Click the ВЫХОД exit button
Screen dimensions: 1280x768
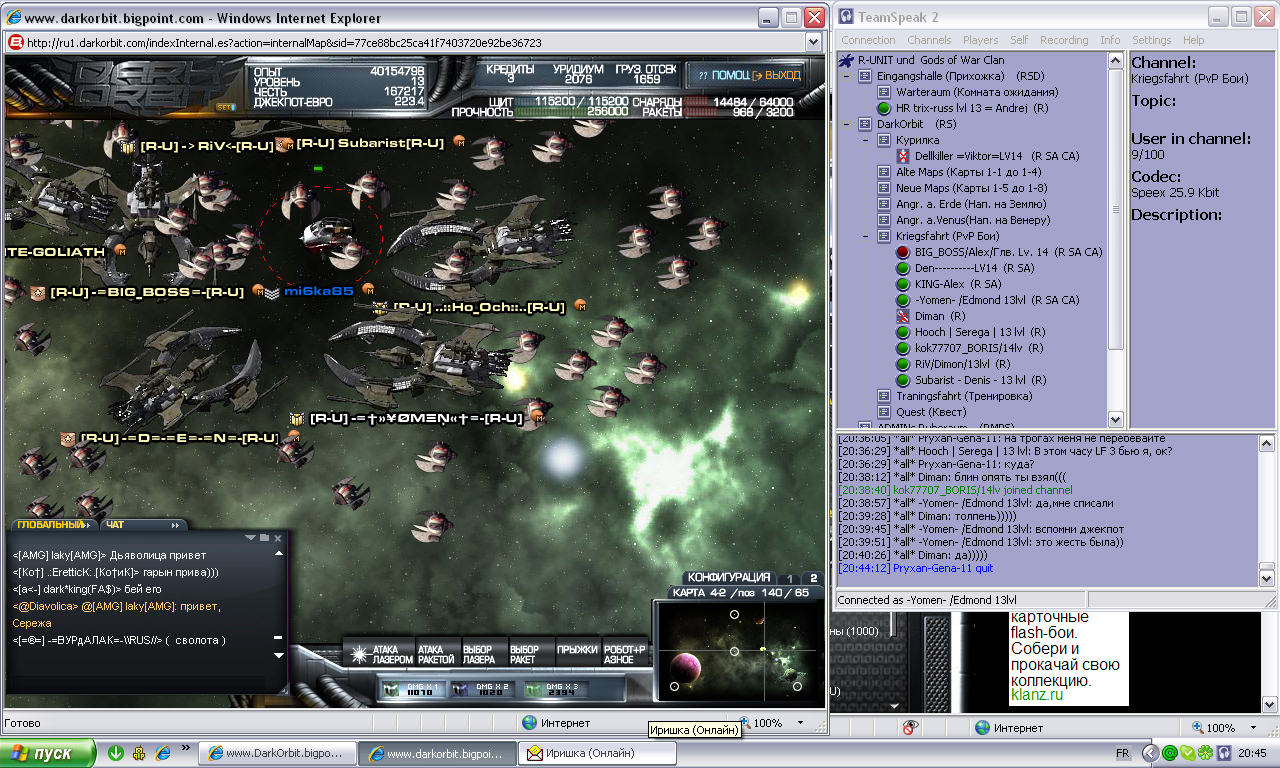[x=779, y=75]
